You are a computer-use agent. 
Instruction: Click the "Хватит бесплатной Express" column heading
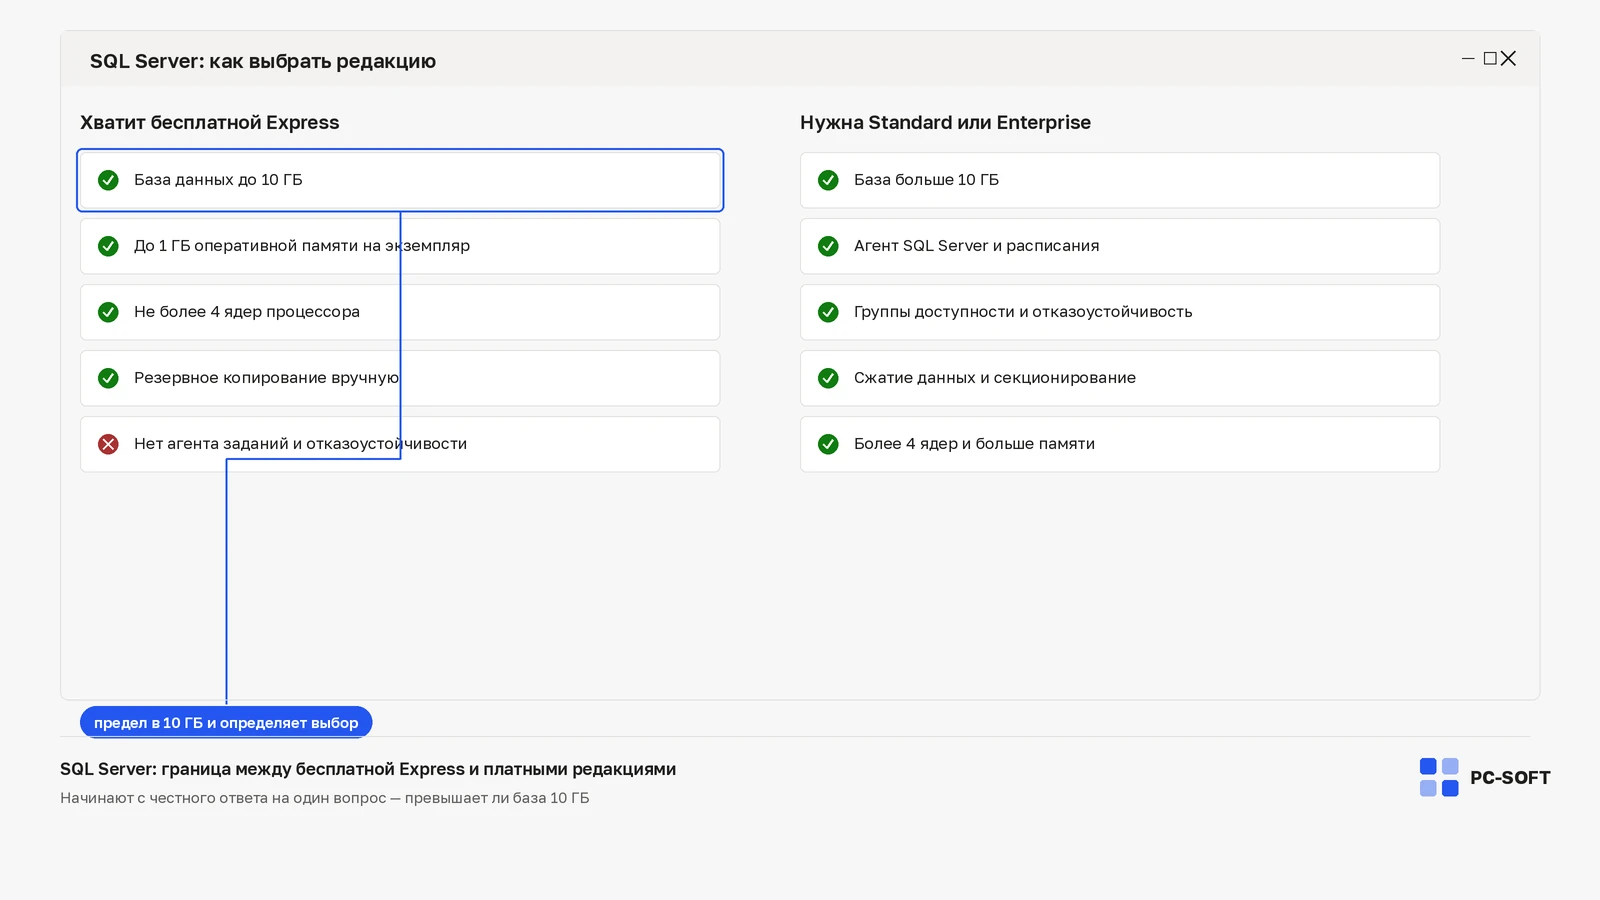210,123
